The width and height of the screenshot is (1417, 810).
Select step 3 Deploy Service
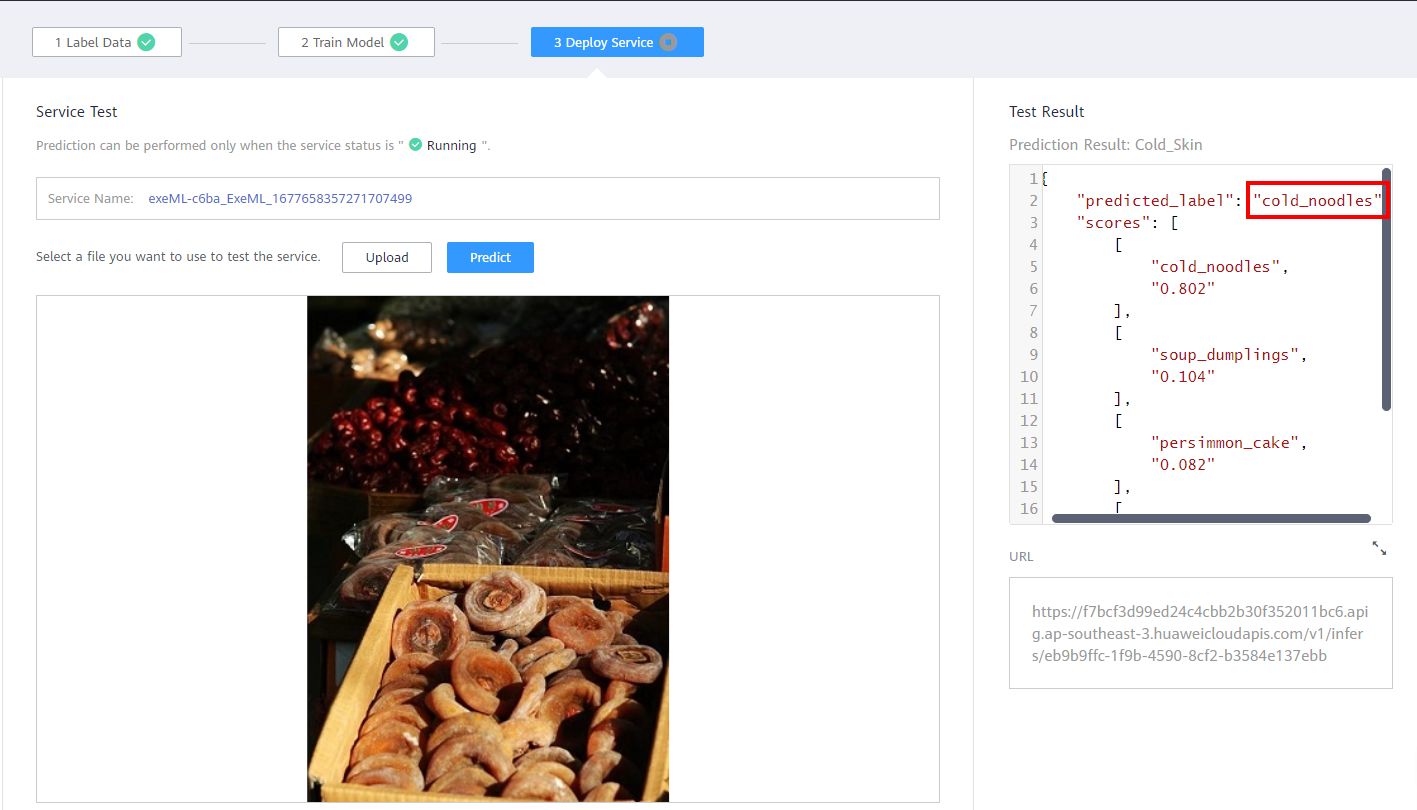pos(604,42)
